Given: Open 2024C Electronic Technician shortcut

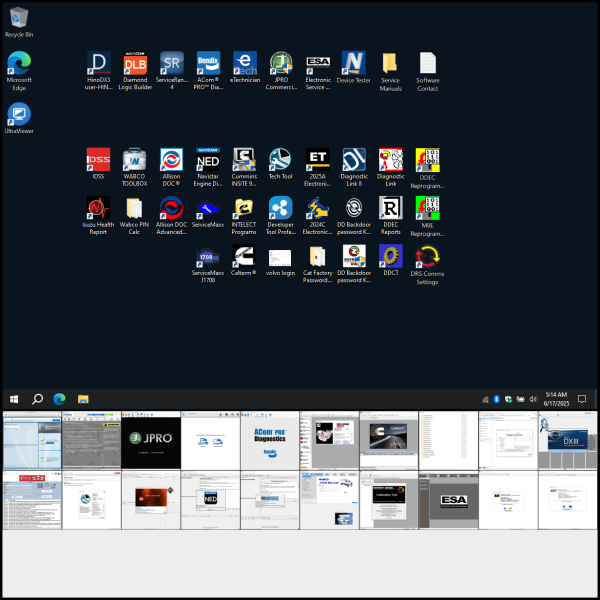Looking at the screenshot, I should pos(318,215).
